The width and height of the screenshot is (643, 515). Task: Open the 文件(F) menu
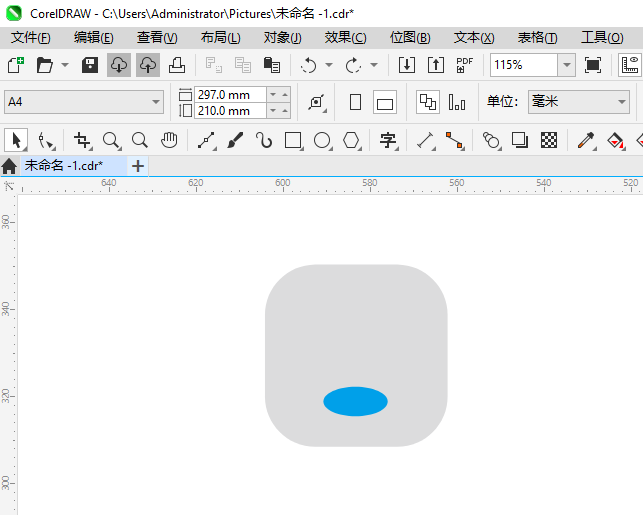coord(30,38)
